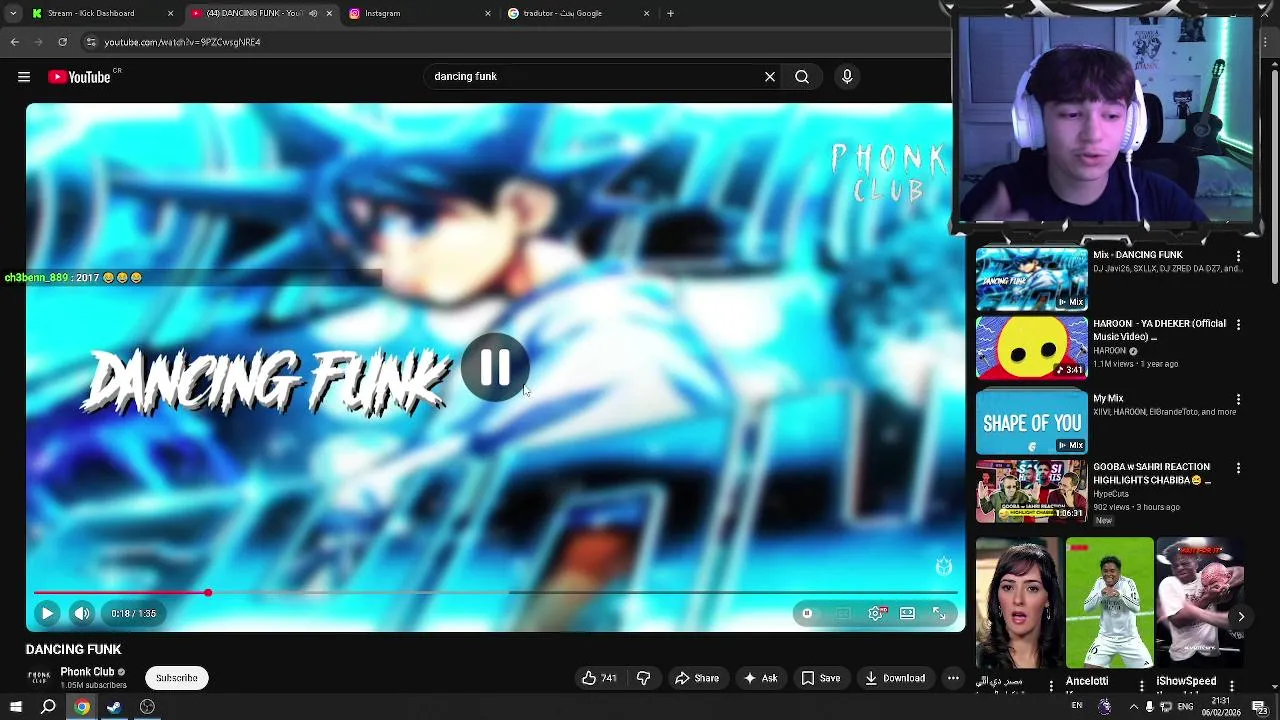Image resolution: width=1280 pixels, height=720 pixels.
Task: Like the video with thumbs up
Action: click(599, 678)
